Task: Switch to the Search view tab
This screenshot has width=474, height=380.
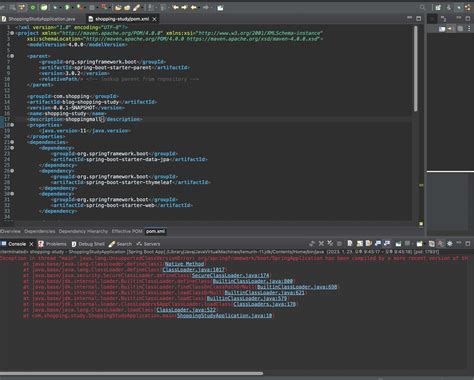Action: point(120,244)
